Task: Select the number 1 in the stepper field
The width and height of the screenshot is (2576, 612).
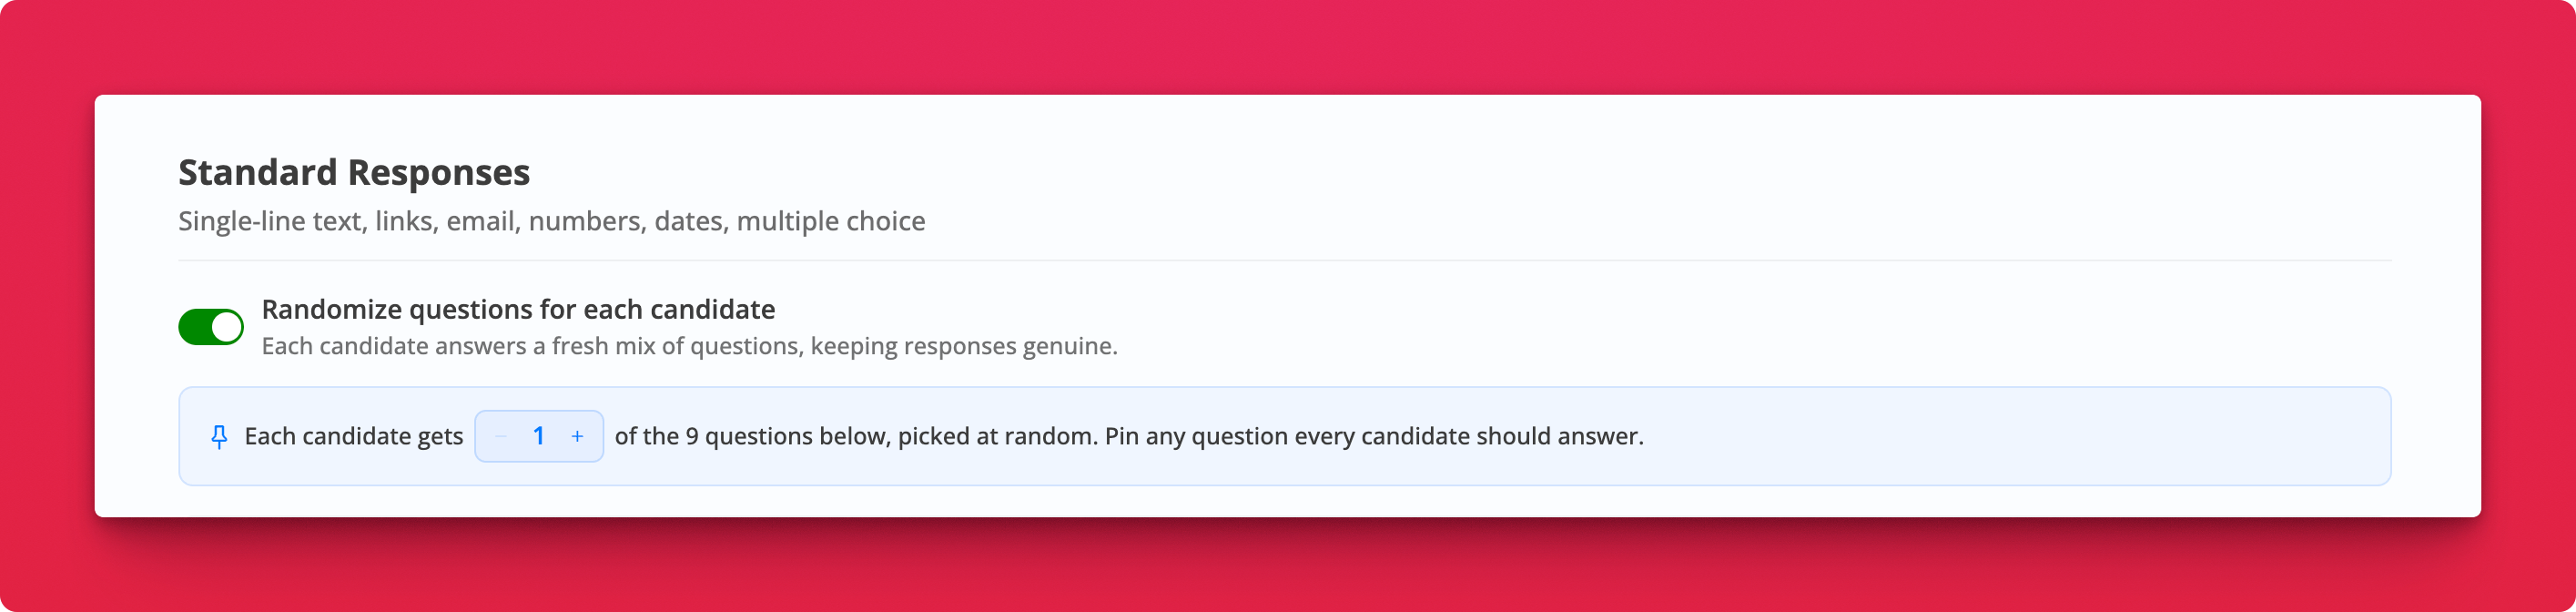Action: 538,436
